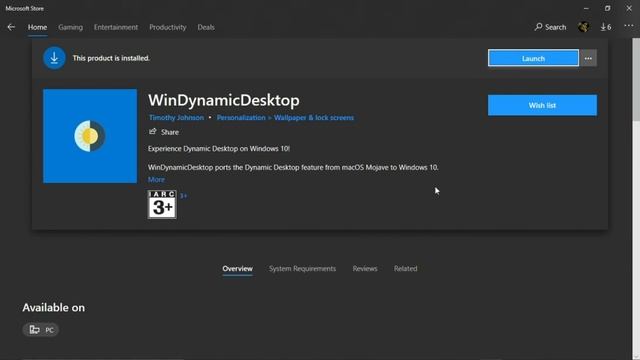Expand description with More link
Viewport: 640px width, 360px height.
(156, 180)
